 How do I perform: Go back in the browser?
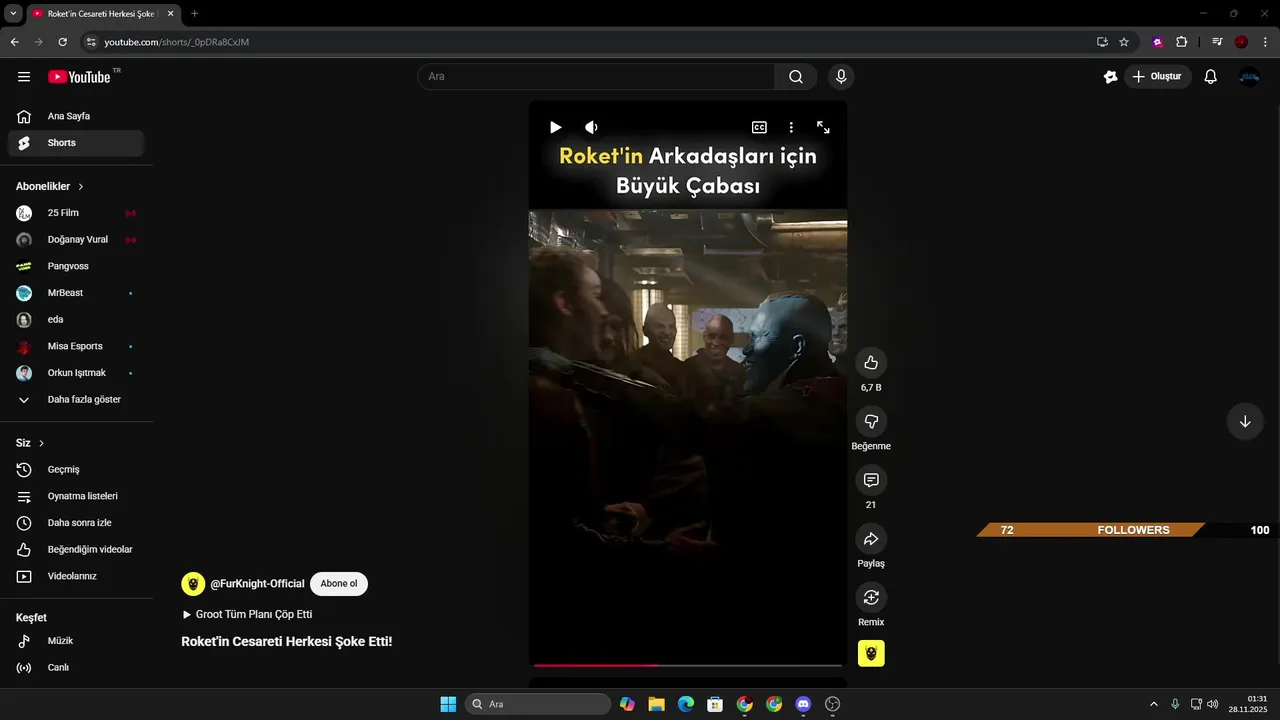(x=14, y=42)
